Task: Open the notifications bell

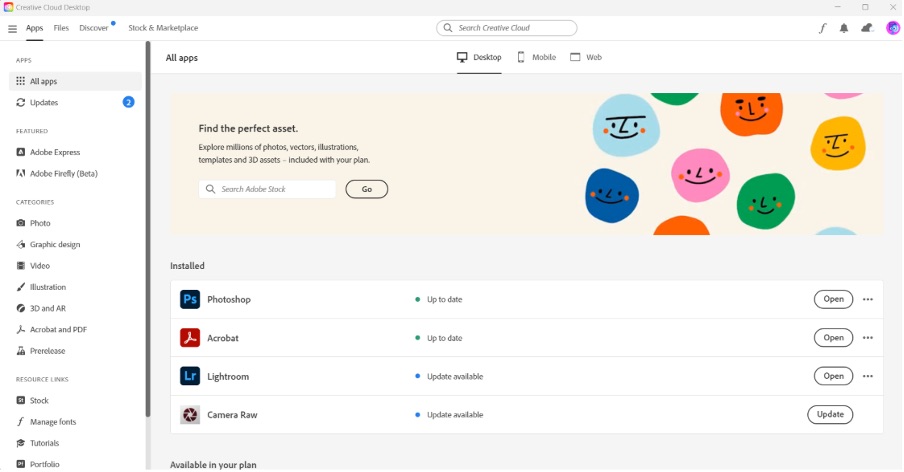Action: (844, 28)
